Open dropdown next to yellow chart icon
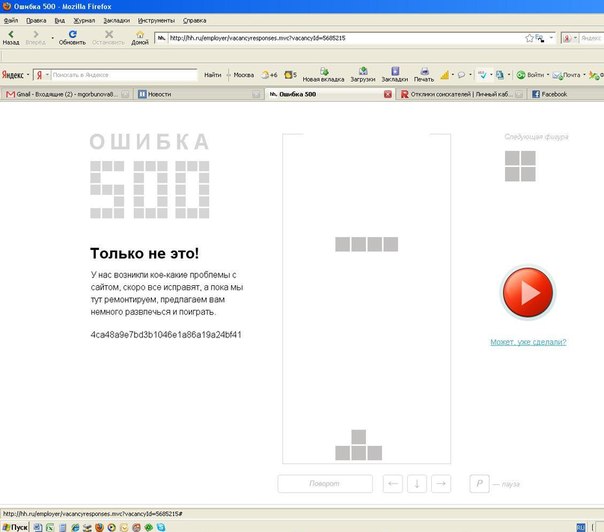Viewport: 604px width, 532px height. (x=453, y=74)
